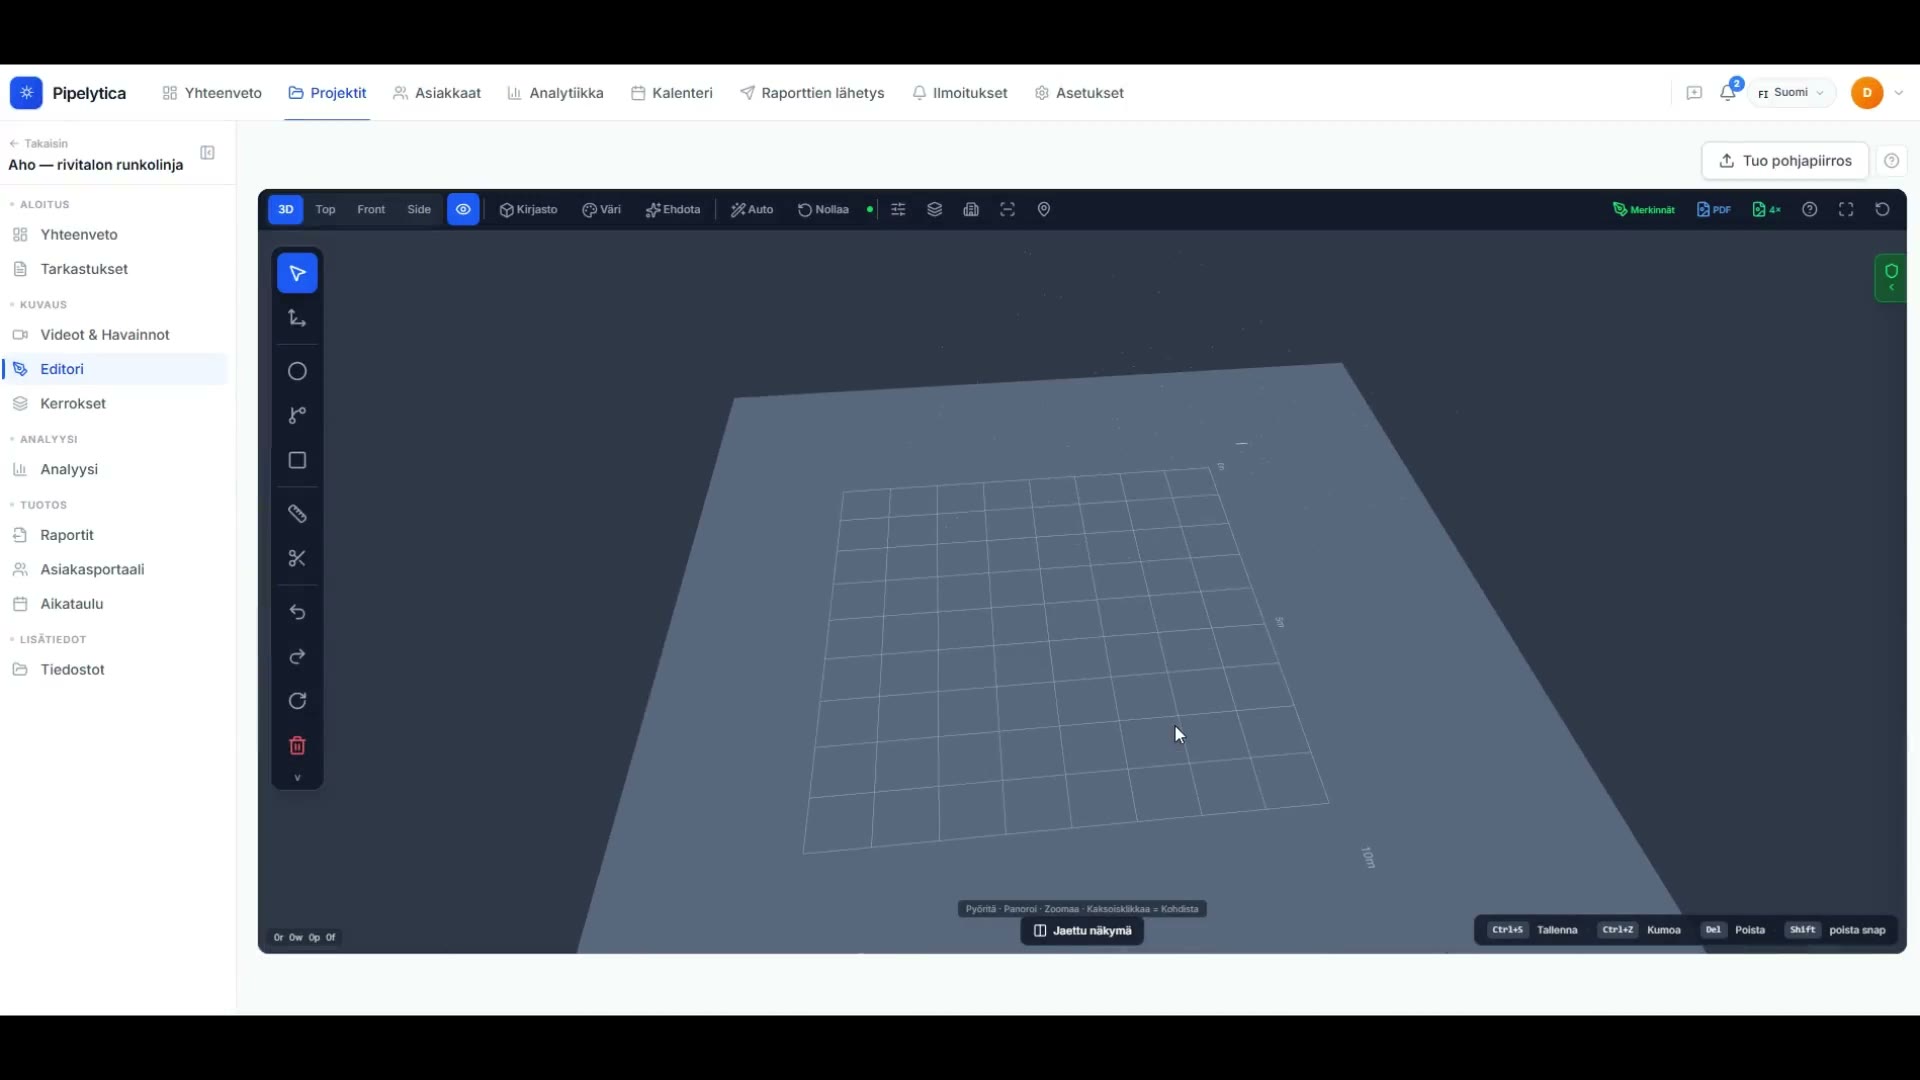
Task: Open the Ilmoitukset tab
Action: coord(960,93)
